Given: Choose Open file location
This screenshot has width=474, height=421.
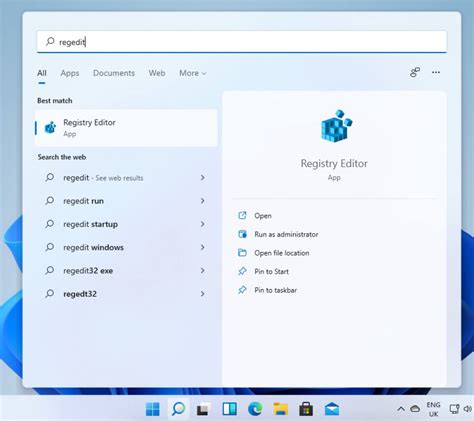Looking at the screenshot, I should (282, 253).
